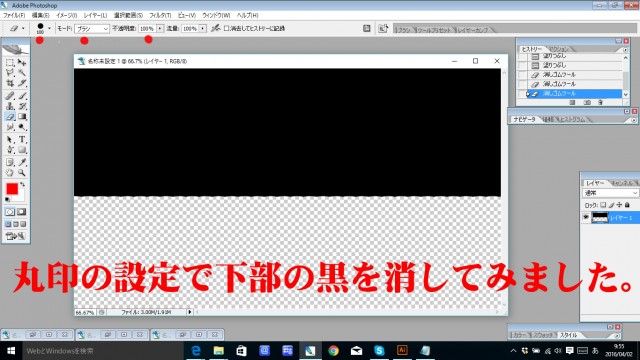Select the Clone Stamp tool
Screen dimensions: 640x360
(10, 107)
